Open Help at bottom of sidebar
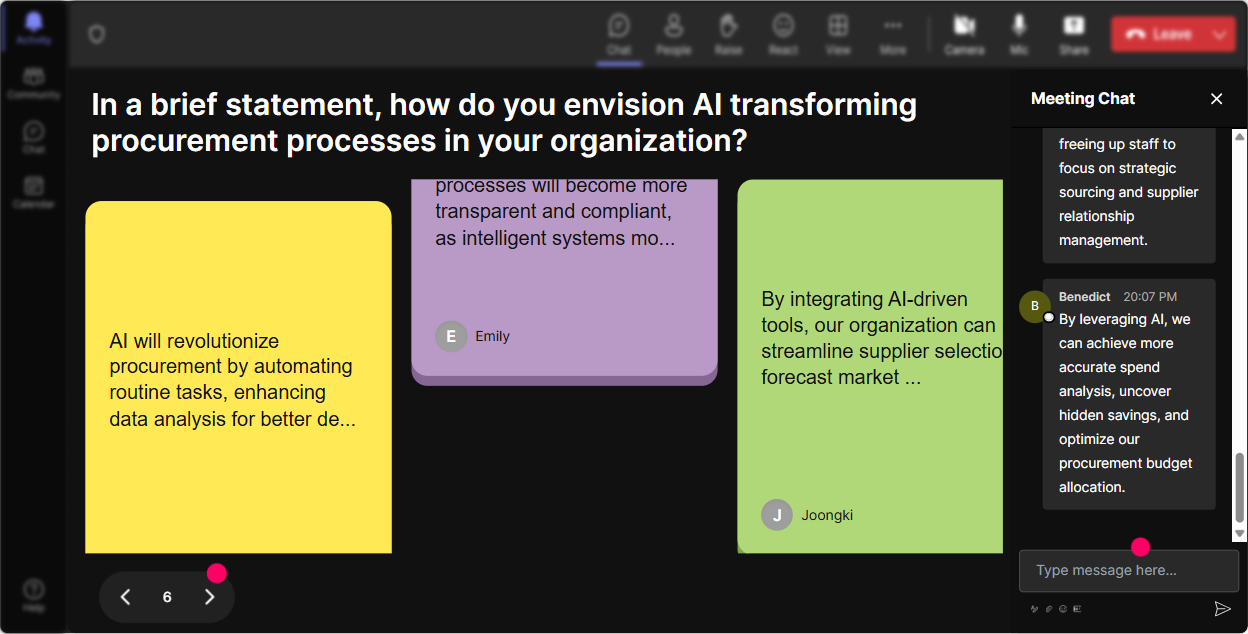This screenshot has width=1248, height=634. point(33,594)
